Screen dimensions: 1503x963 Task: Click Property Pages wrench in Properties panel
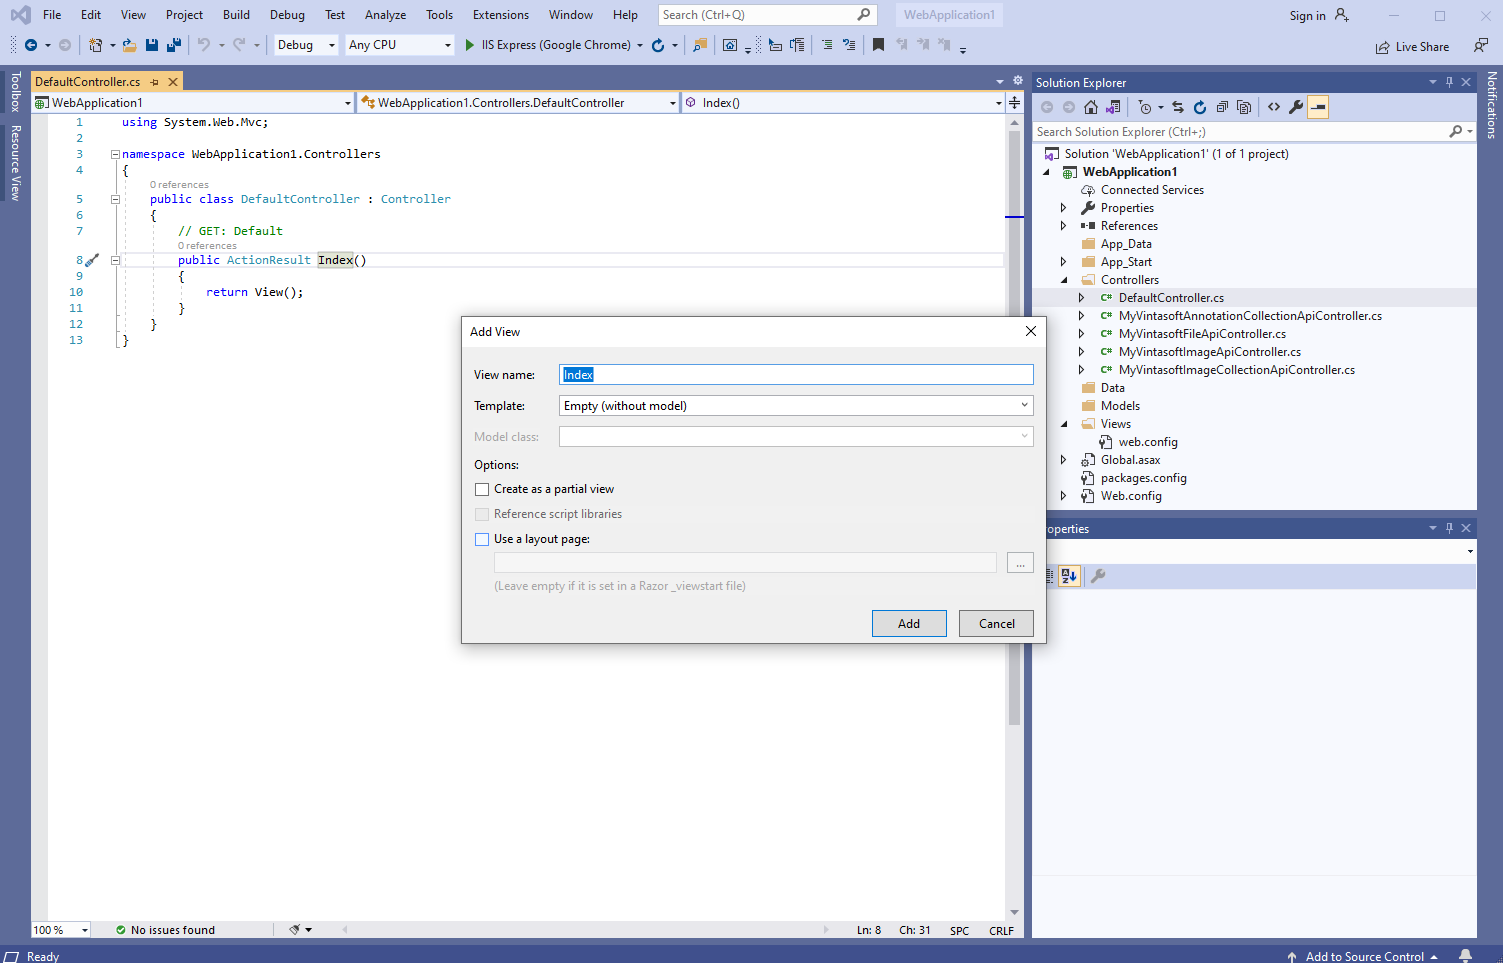point(1098,576)
